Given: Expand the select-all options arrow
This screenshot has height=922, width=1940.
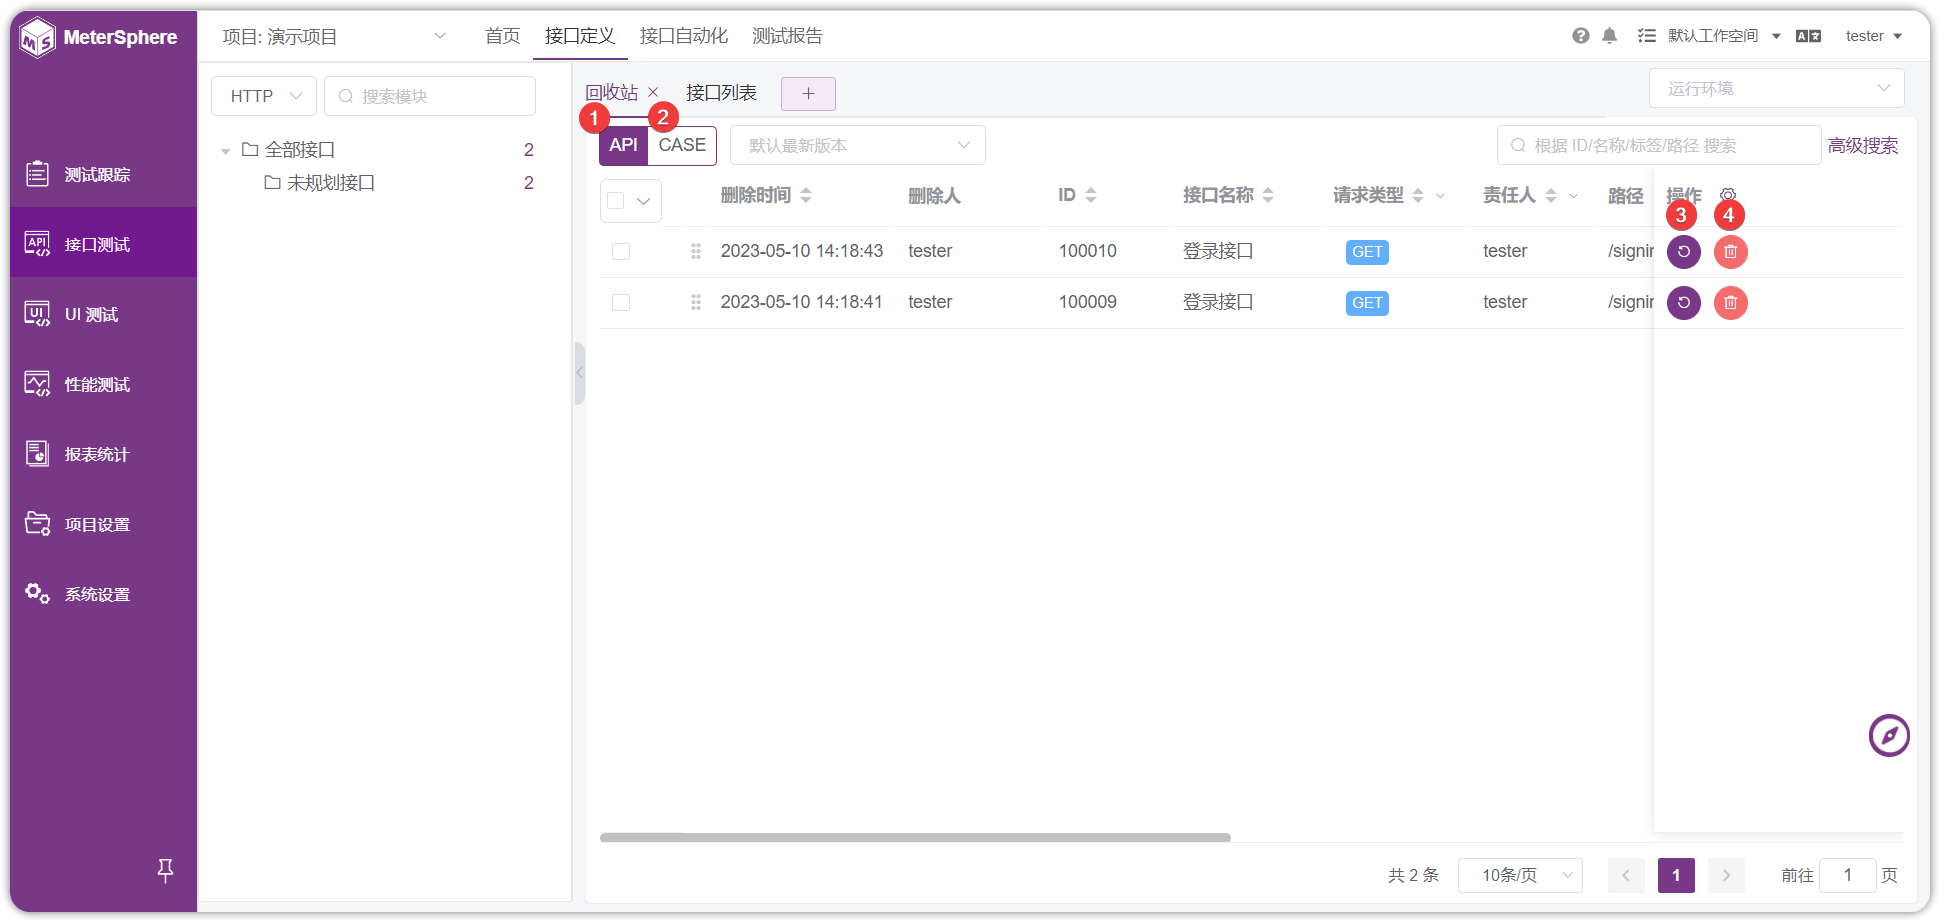Looking at the screenshot, I should coord(644,201).
